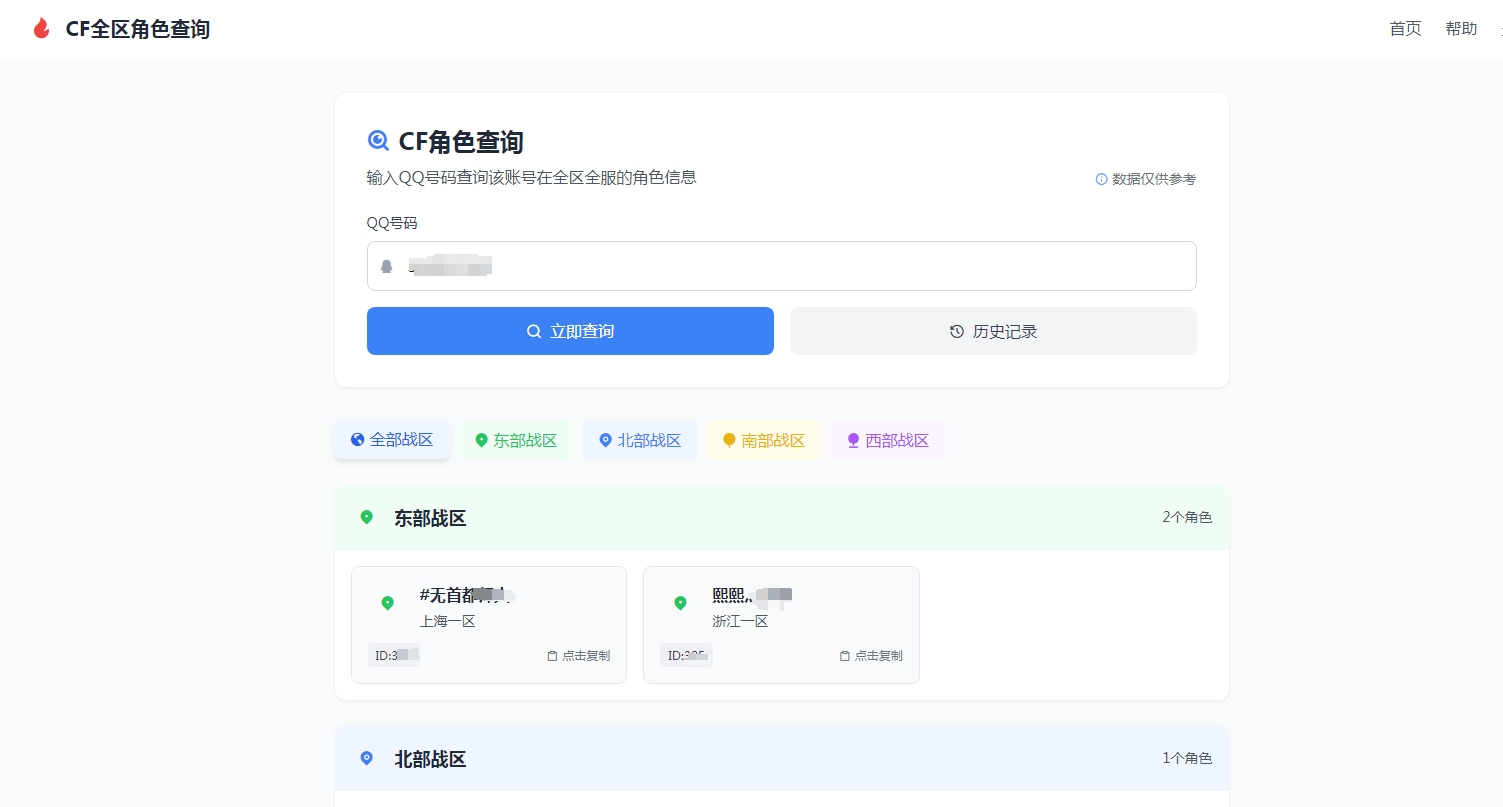Viewport: 1503px width, 807px height.
Task: Click the description line below CF角色查询
Action: (532, 178)
